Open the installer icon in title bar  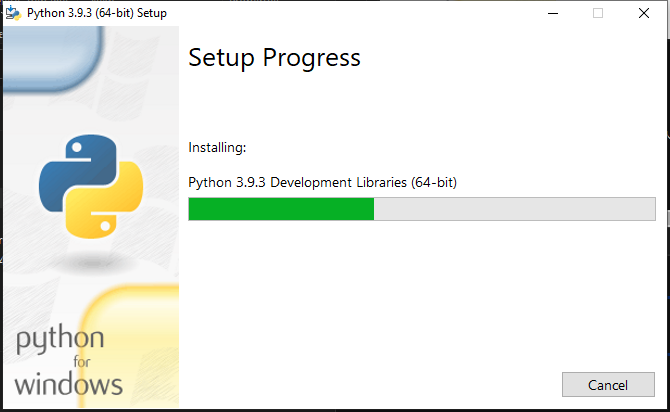13,13
